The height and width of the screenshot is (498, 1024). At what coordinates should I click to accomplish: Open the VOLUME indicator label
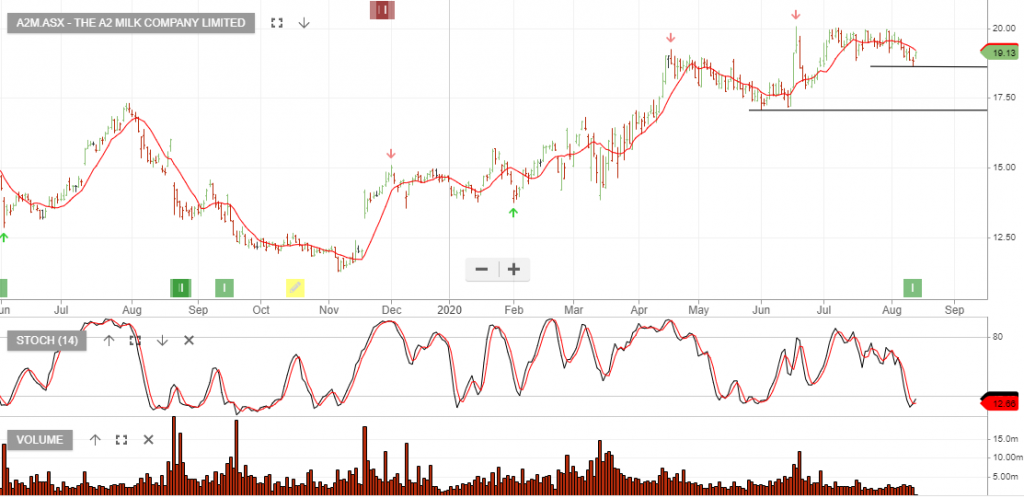[40, 440]
